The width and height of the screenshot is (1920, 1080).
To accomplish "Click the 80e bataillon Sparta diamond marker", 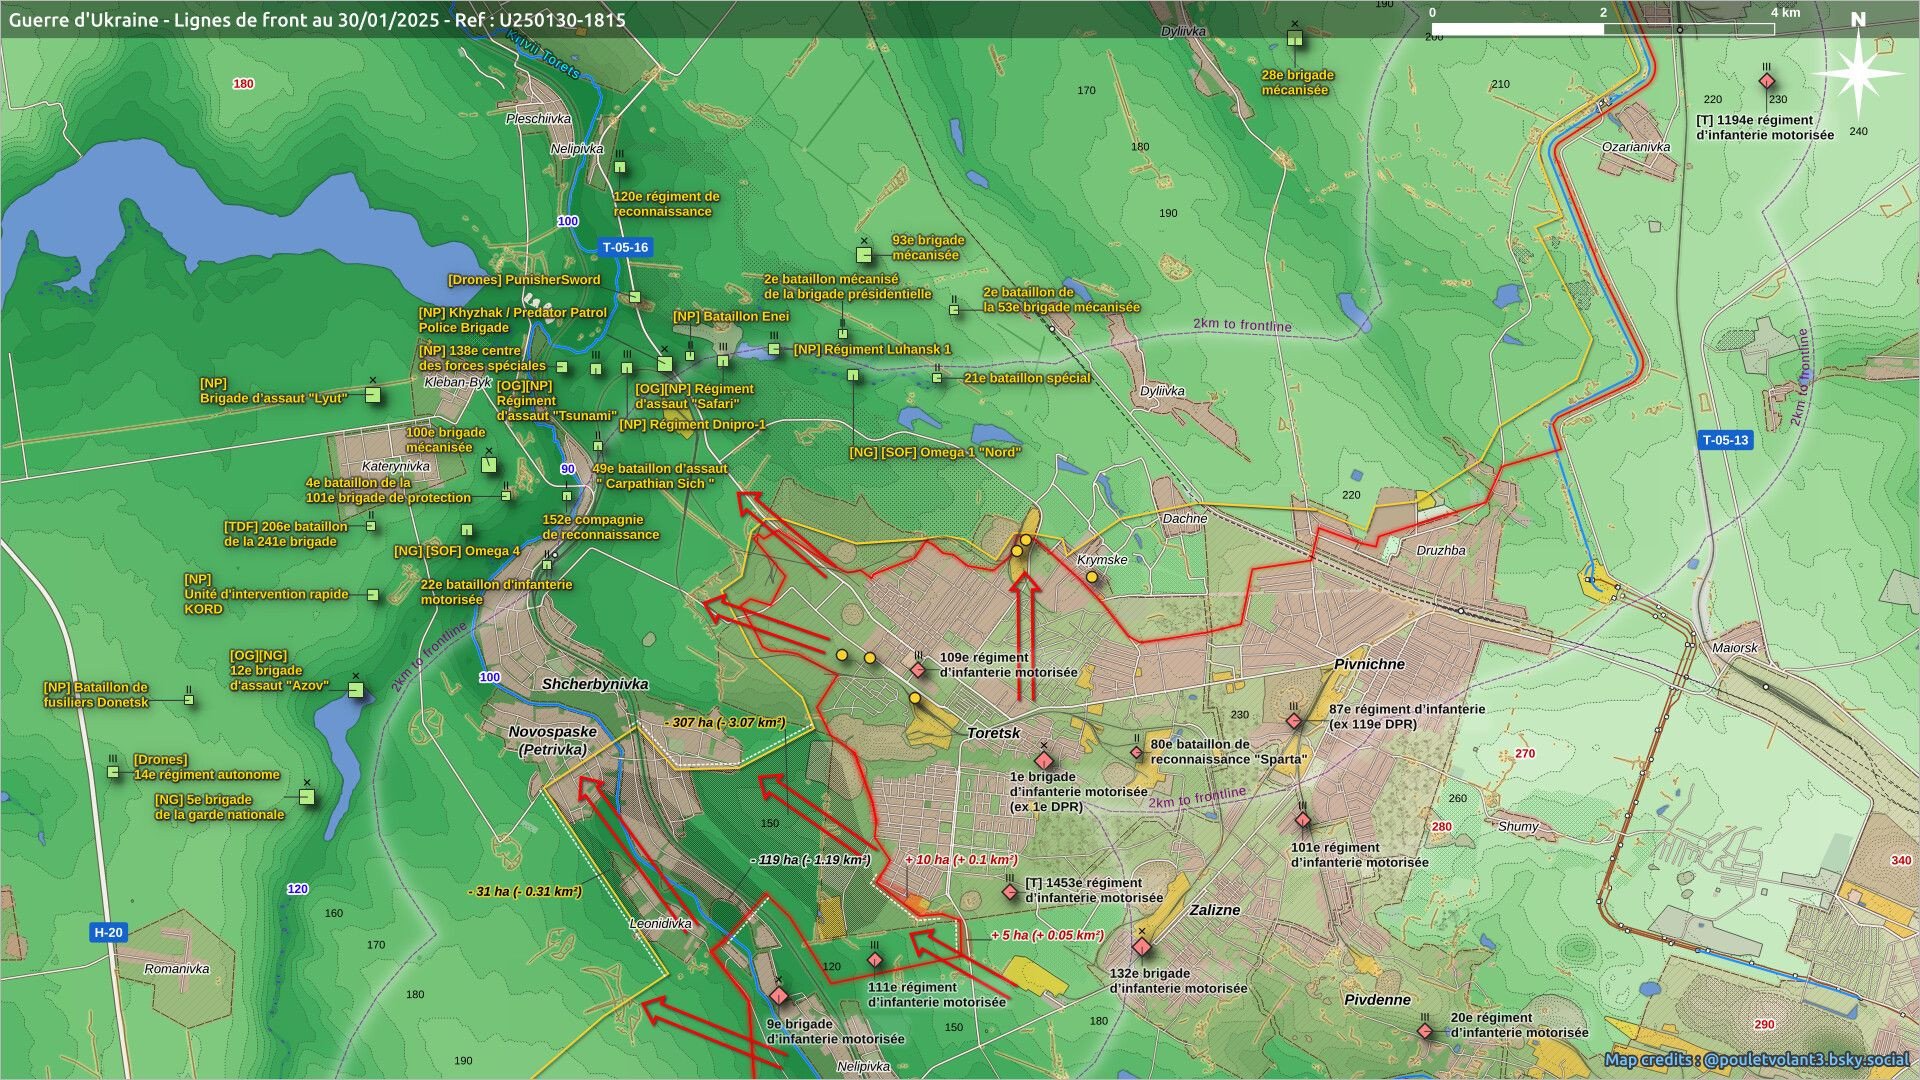I will tap(1136, 752).
